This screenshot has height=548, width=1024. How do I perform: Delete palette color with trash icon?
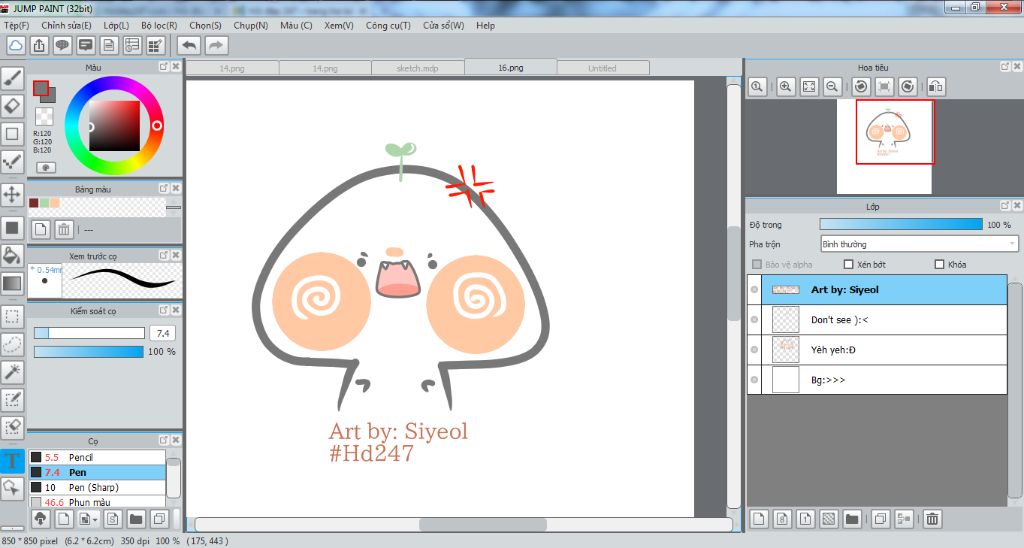[63, 229]
